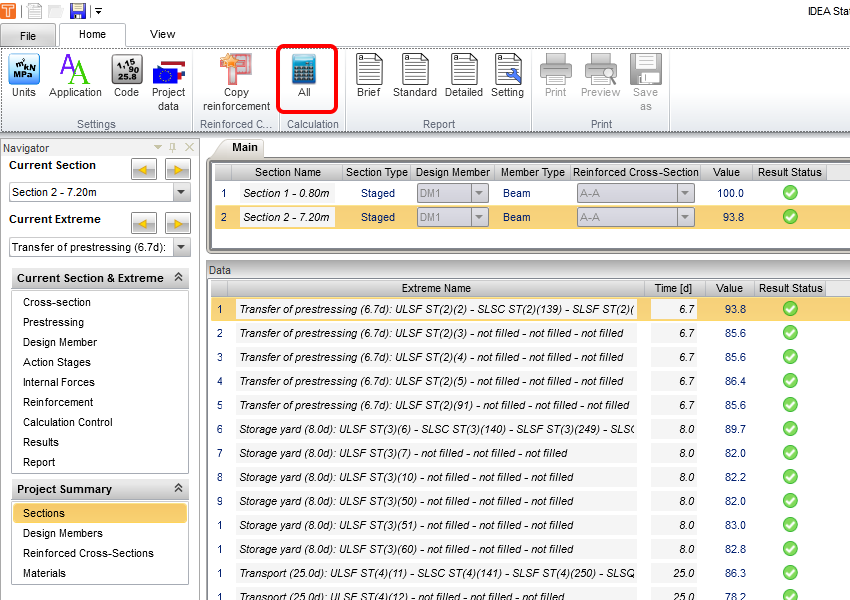Click Copy reinforcement icon
The image size is (850, 600).
tap(236, 82)
